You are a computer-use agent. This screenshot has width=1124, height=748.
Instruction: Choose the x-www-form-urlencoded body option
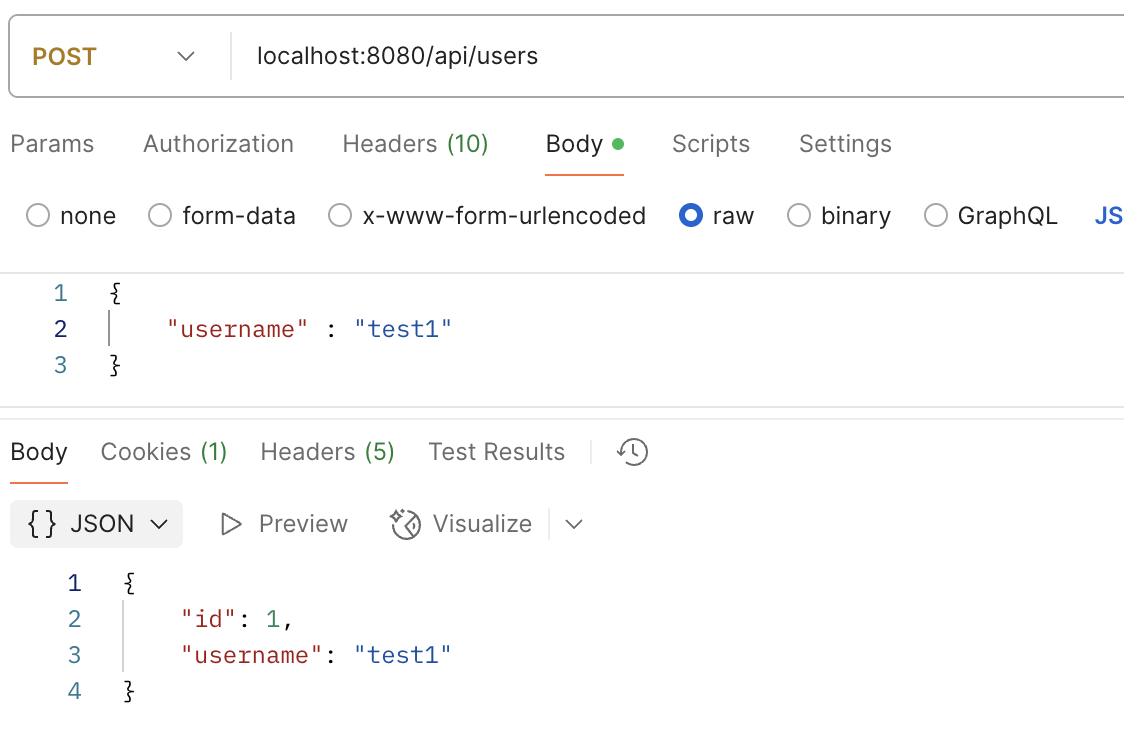[x=340, y=216]
